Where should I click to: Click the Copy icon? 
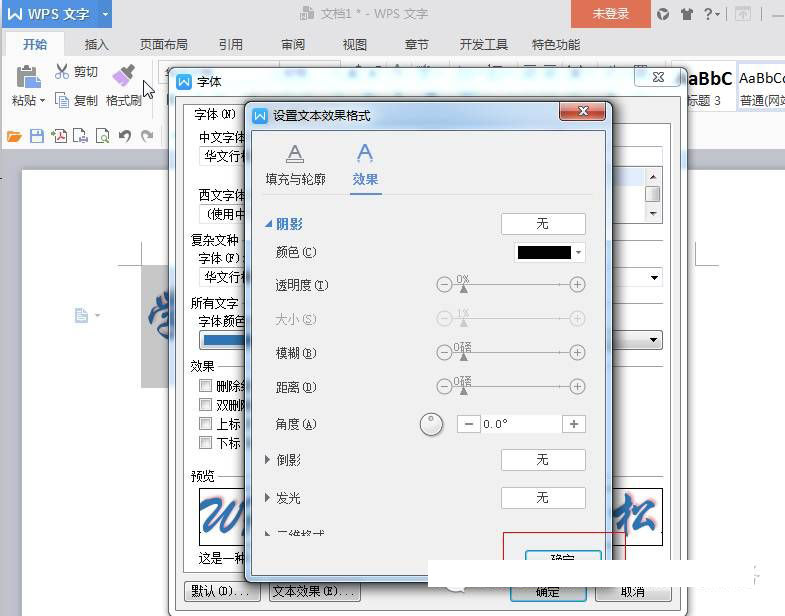coord(62,100)
